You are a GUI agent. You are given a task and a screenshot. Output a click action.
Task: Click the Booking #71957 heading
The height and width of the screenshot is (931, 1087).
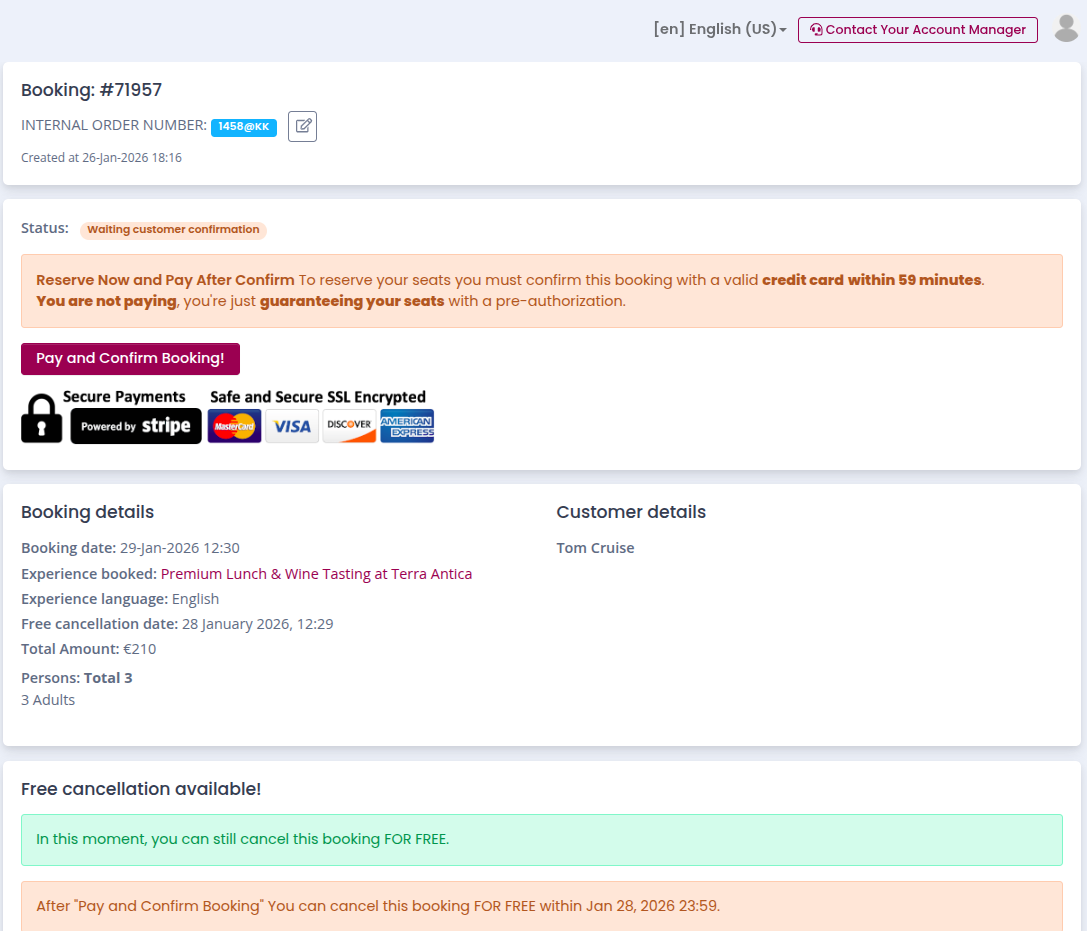pos(91,90)
